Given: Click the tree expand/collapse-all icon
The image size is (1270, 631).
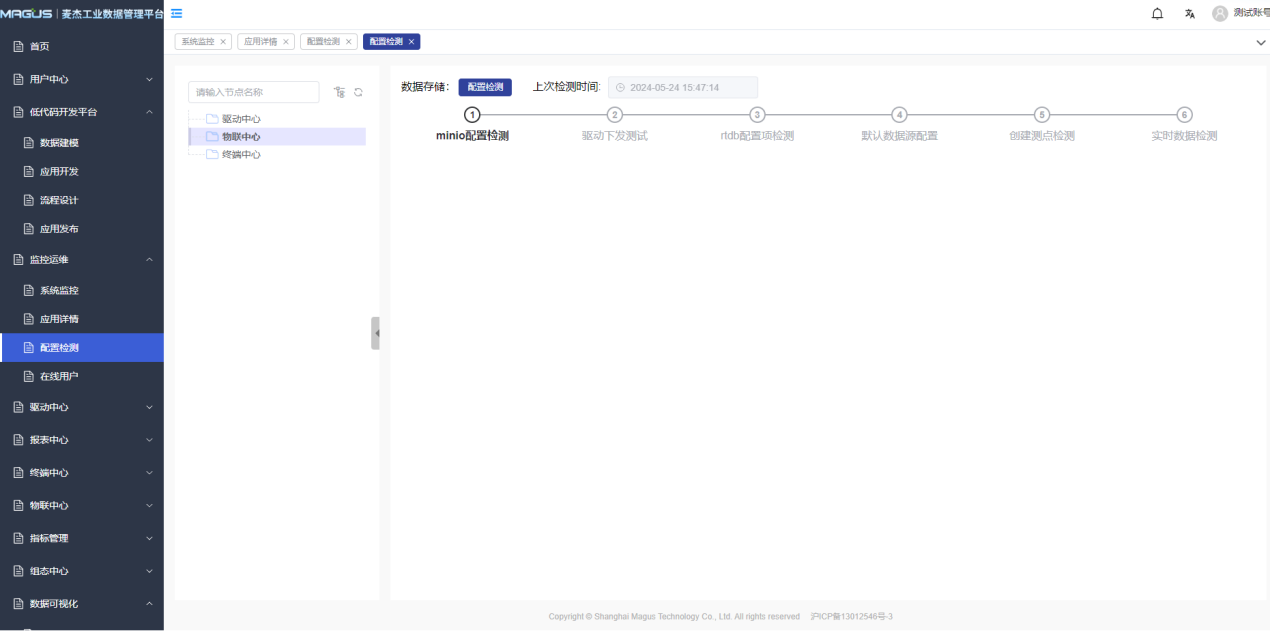Looking at the screenshot, I should [339, 92].
